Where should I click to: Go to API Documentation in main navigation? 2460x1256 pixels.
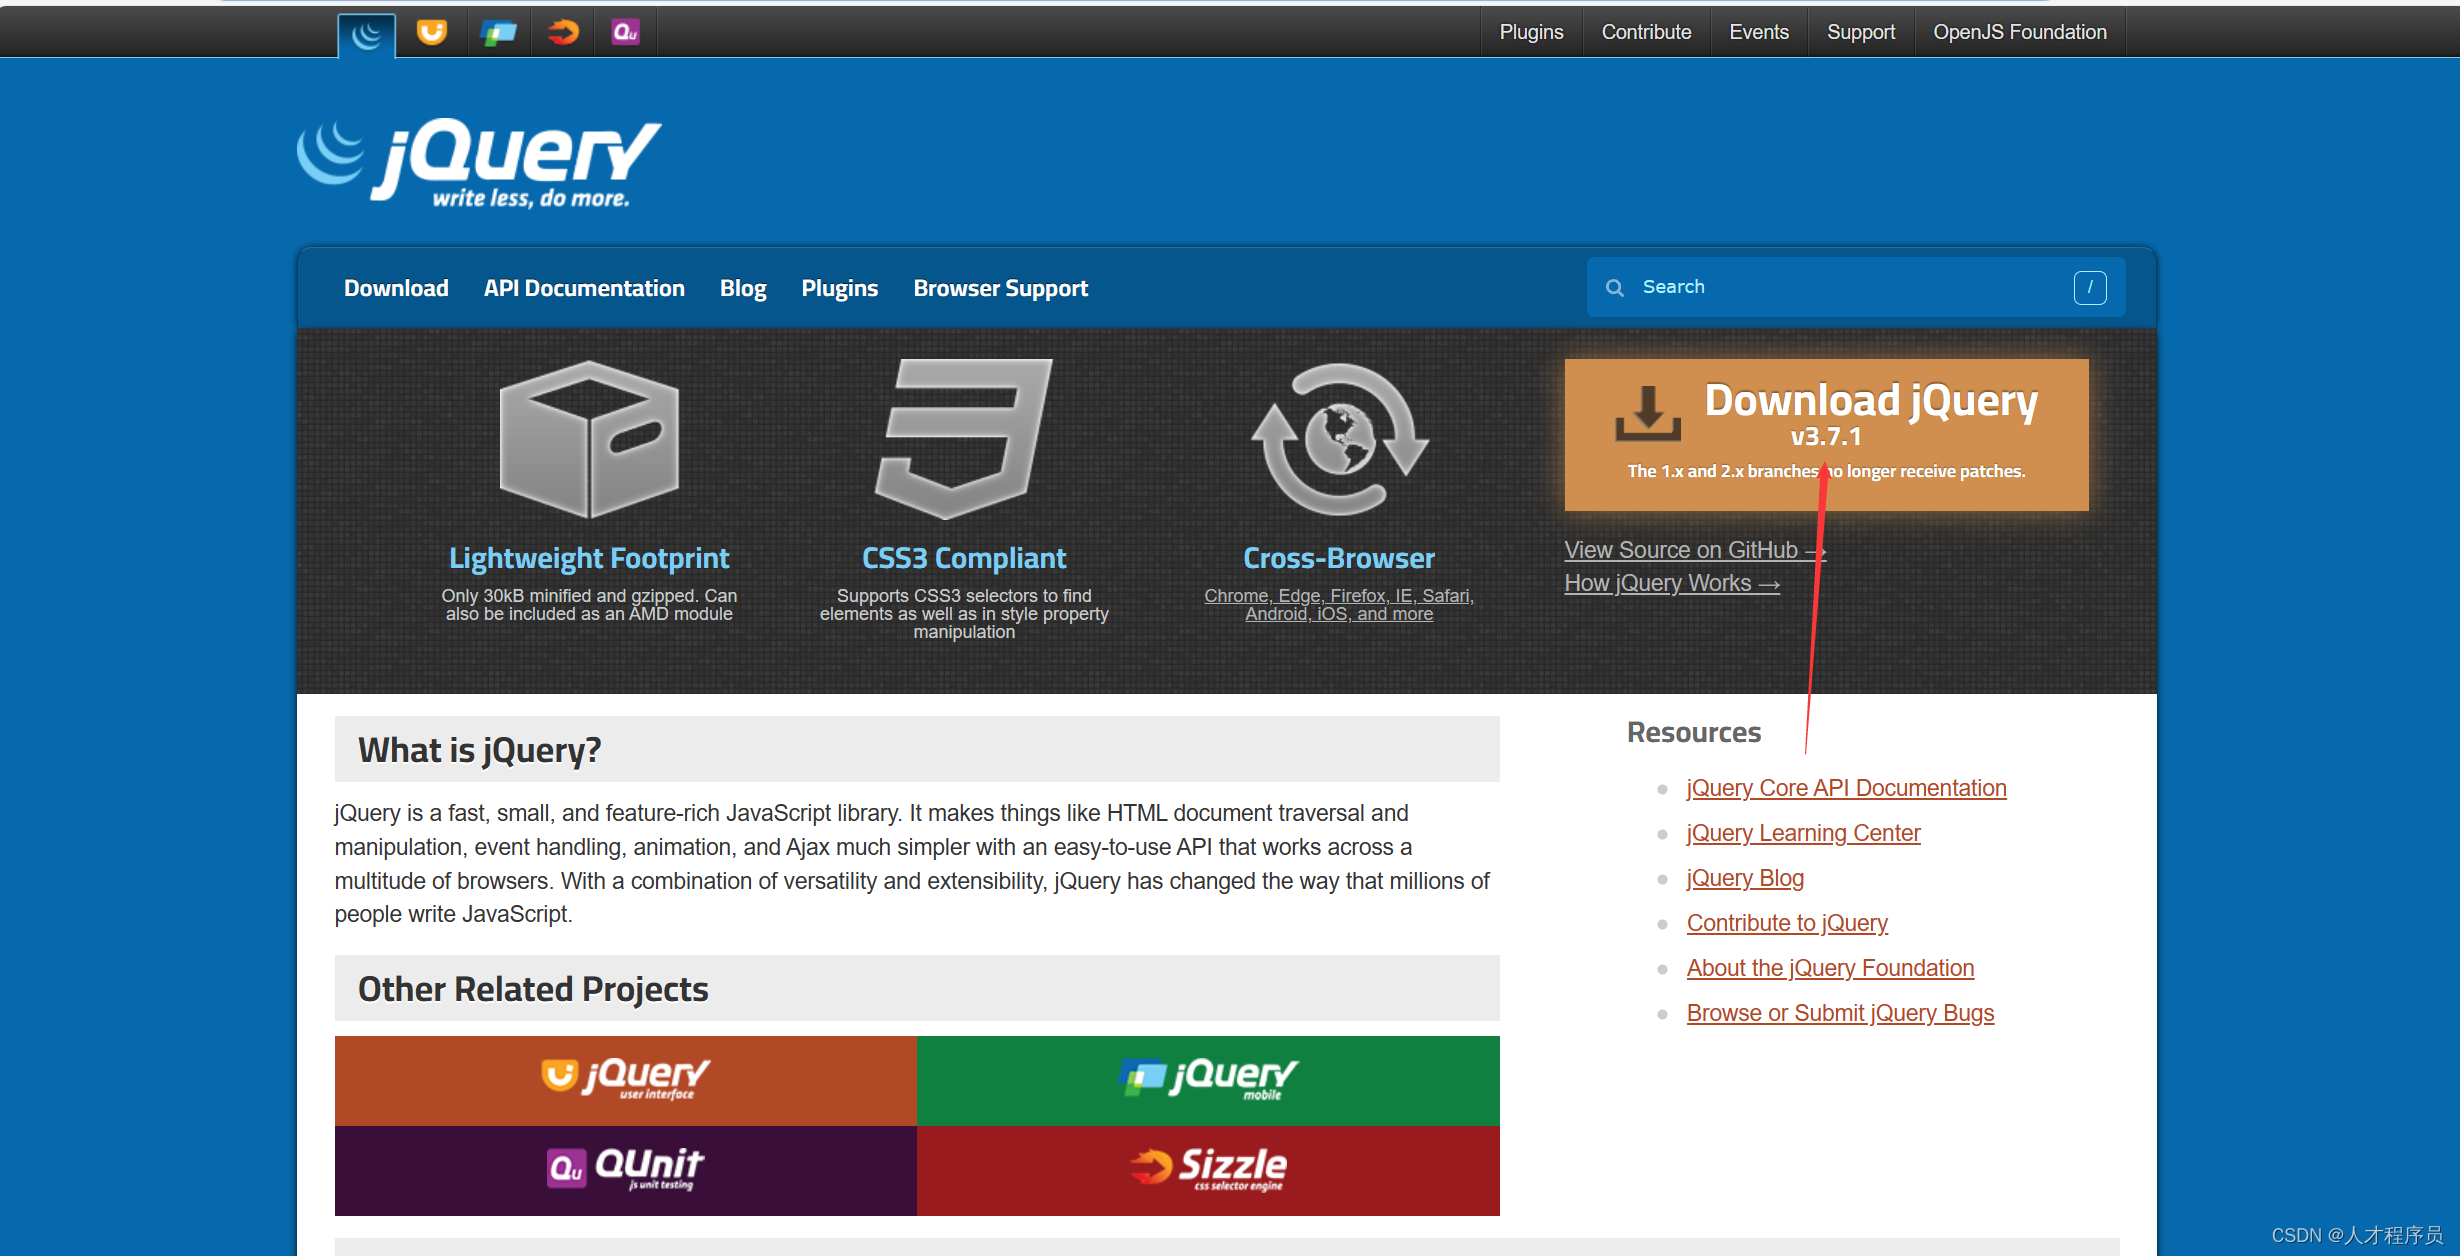click(x=584, y=288)
